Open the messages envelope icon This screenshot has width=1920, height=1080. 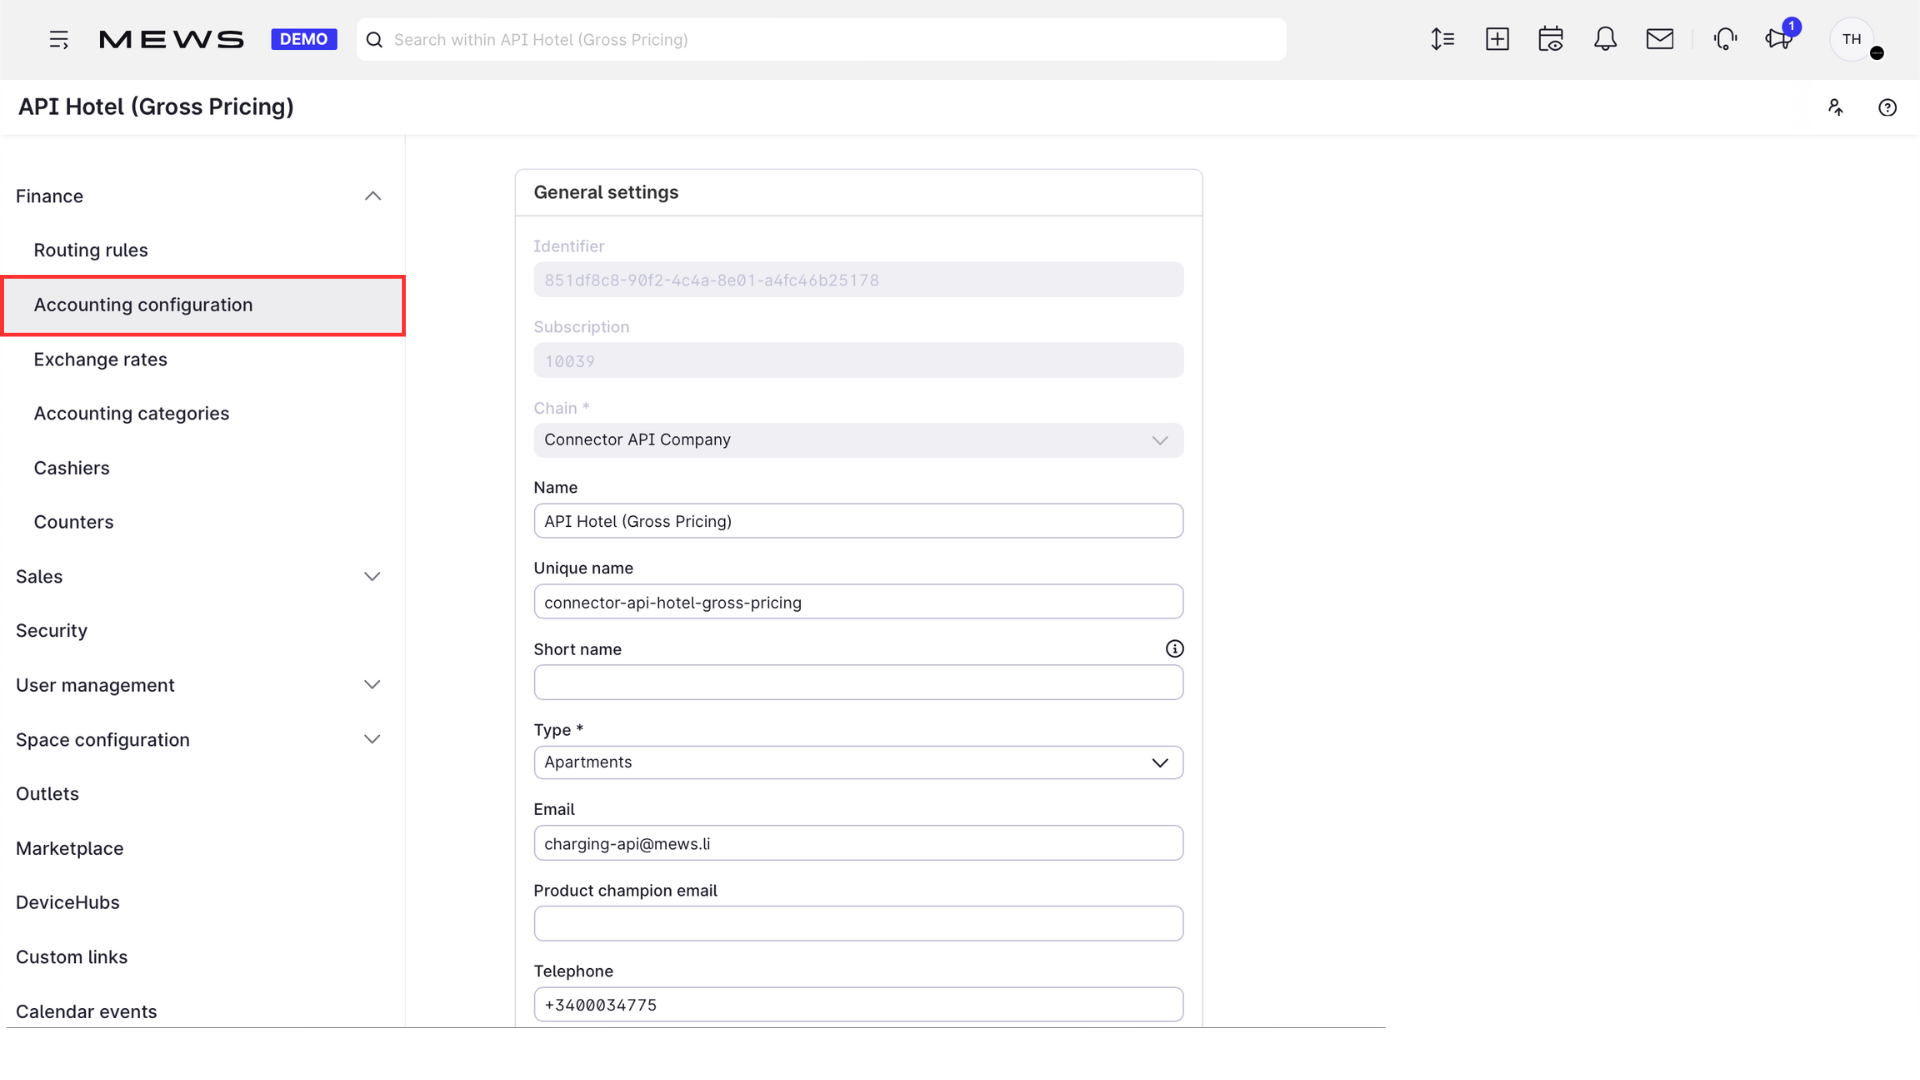1660,39
